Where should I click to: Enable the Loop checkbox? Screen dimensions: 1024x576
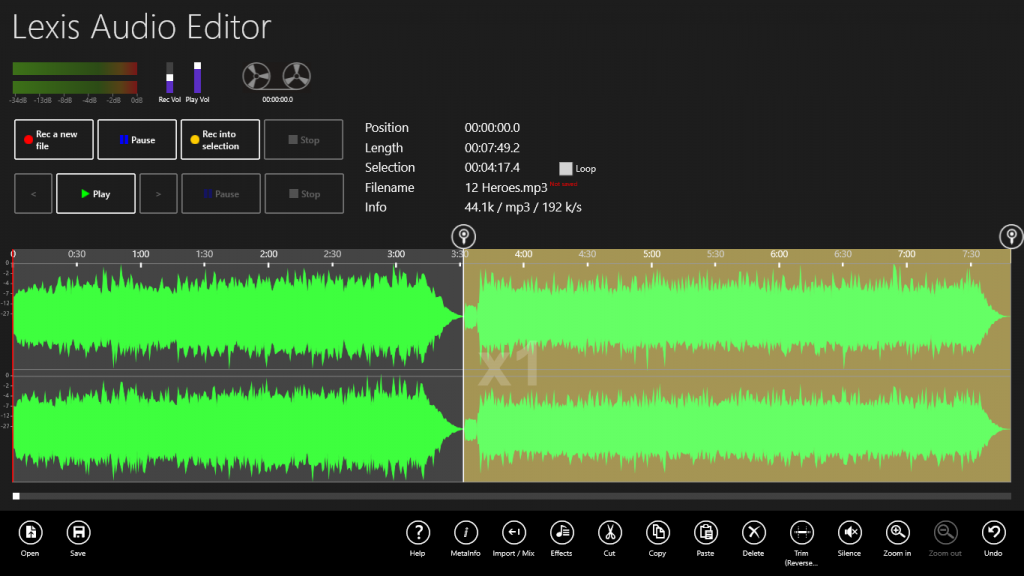(566, 168)
